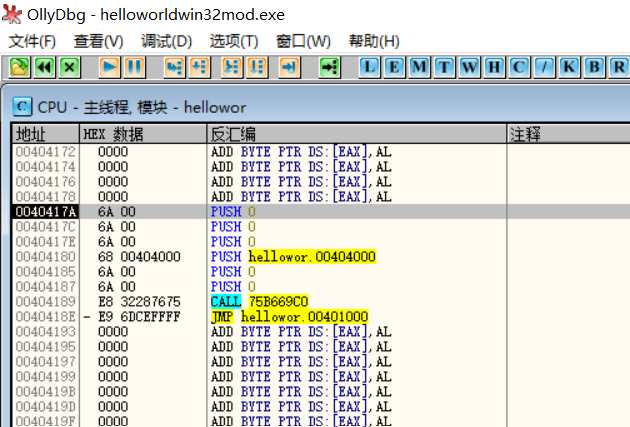Click the Trace into toolbar icon
This screenshot has height=427, width=630.
(x=232, y=67)
